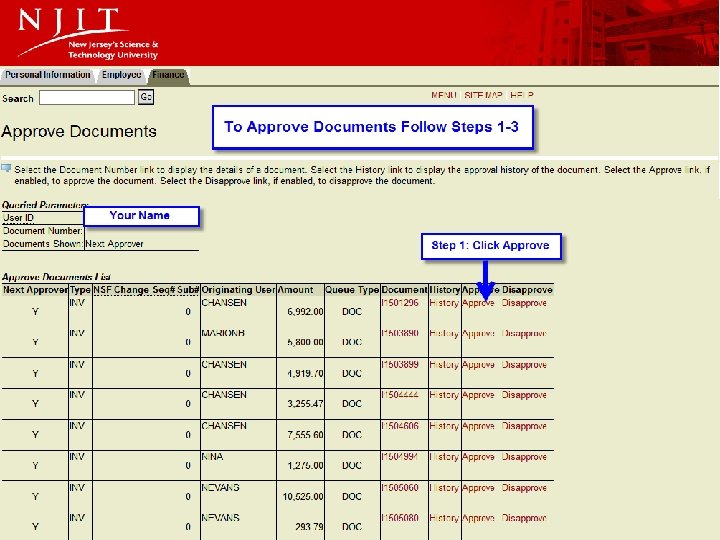View History for document I1501296
The width and height of the screenshot is (720, 540).
[x=444, y=303]
